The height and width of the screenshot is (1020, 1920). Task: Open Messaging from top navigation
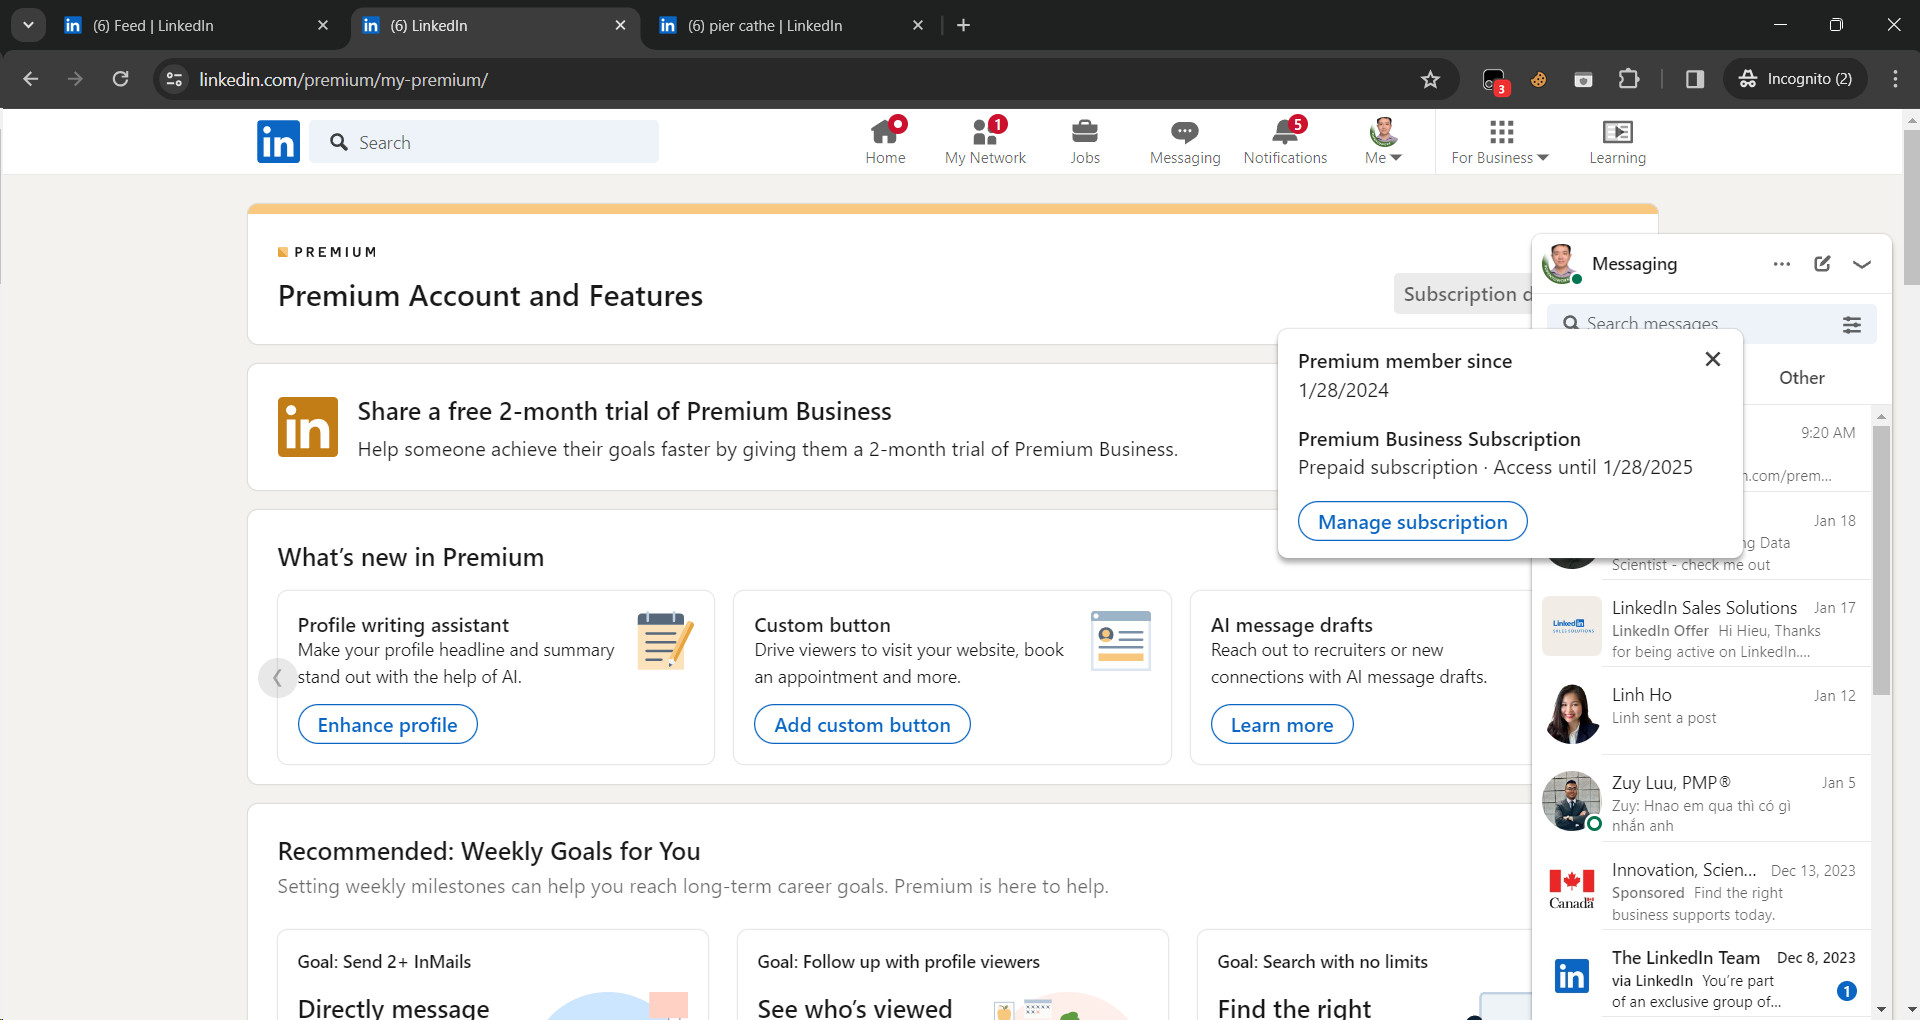point(1185,141)
